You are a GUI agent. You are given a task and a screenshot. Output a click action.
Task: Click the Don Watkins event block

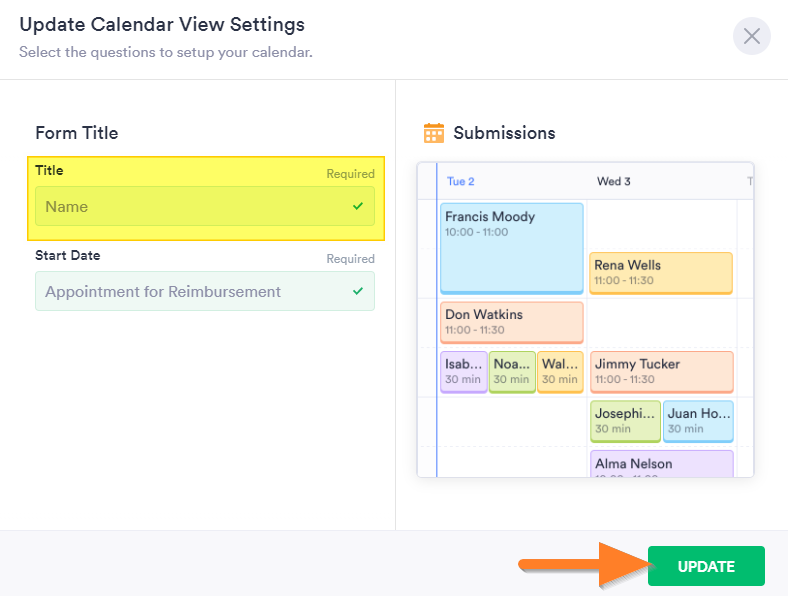click(511, 322)
